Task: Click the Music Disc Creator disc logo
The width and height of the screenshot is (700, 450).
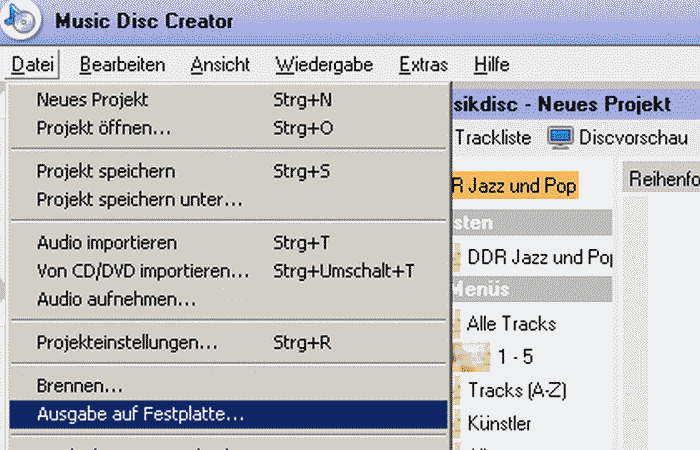Action: tap(19, 18)
